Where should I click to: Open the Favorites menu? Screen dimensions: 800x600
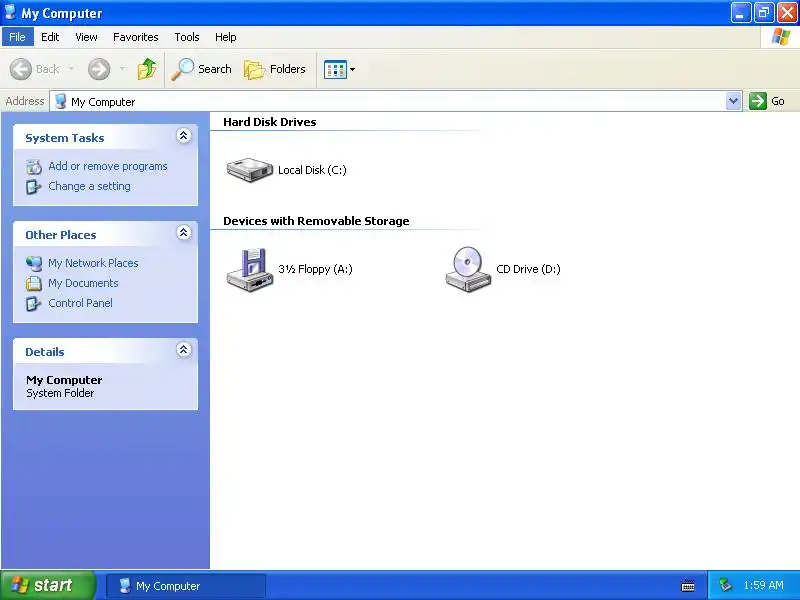(x=136, y=37)
